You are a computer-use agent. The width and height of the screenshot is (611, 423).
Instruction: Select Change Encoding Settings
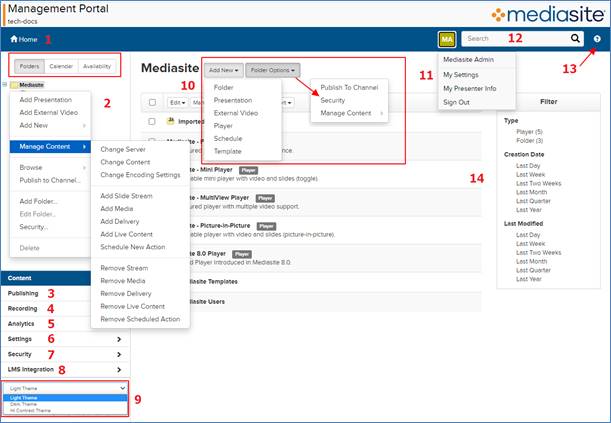pyautogui.click(x=140, y=175)
